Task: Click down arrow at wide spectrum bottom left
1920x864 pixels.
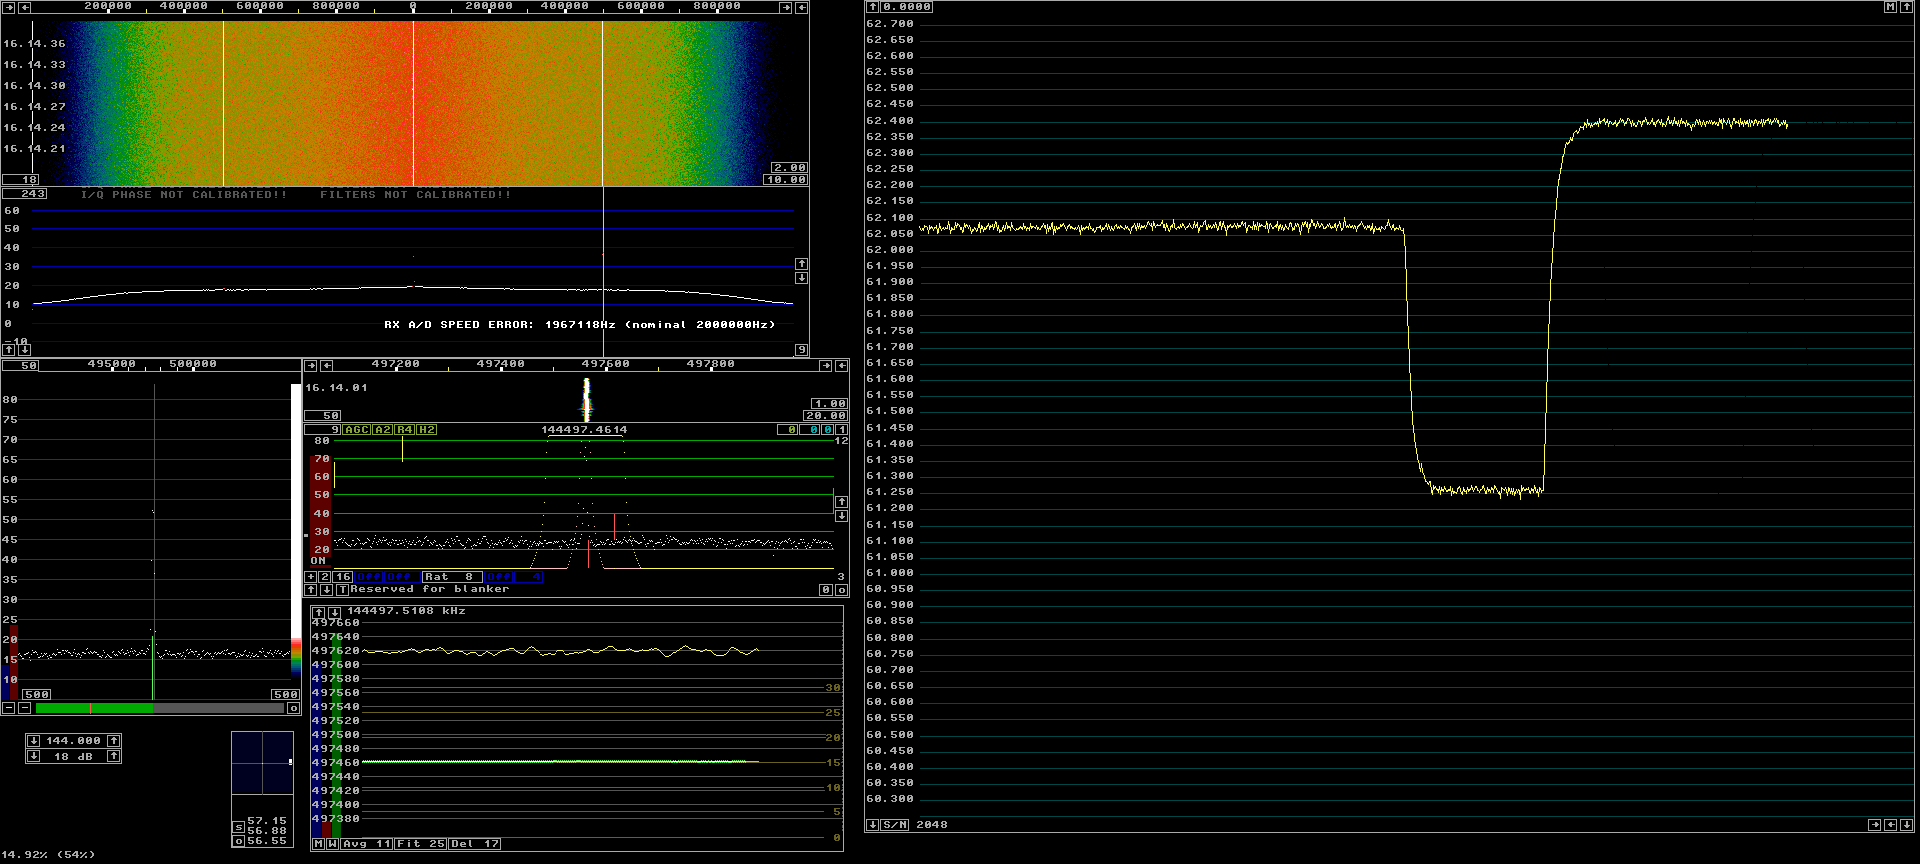Action: pos(25,350)
